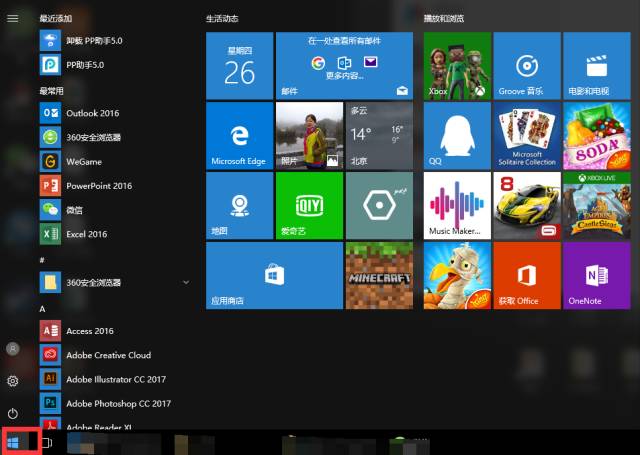Image resolution: width=640 pixels, height=455 pixels.
Task: Jump to alphabet index via letter A
Action: pyautogui.click(x=42, y=309)
